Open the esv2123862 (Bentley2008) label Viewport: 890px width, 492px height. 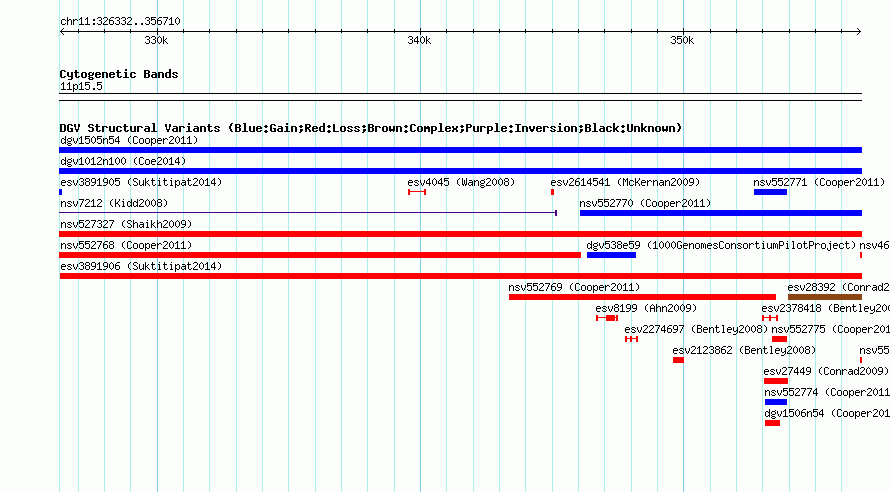744,350
